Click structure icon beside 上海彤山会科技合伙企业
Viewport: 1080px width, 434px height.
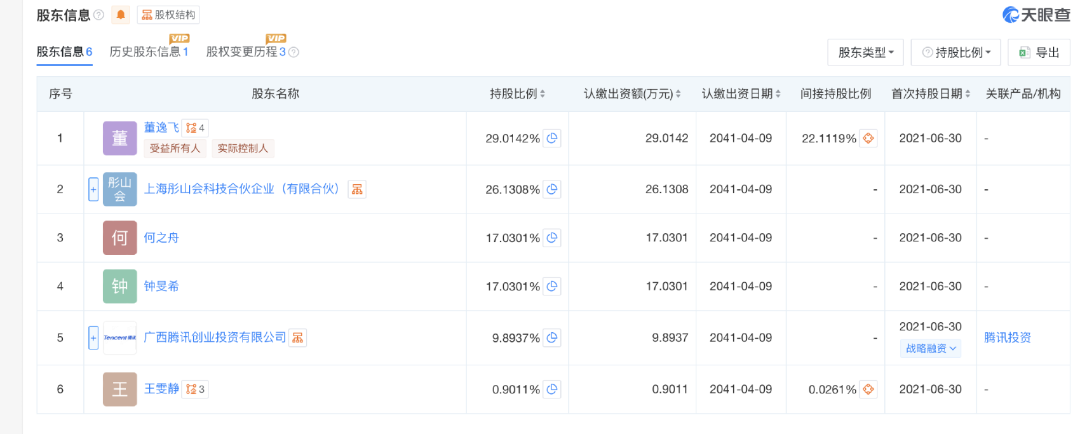click(x=357, y=189)
